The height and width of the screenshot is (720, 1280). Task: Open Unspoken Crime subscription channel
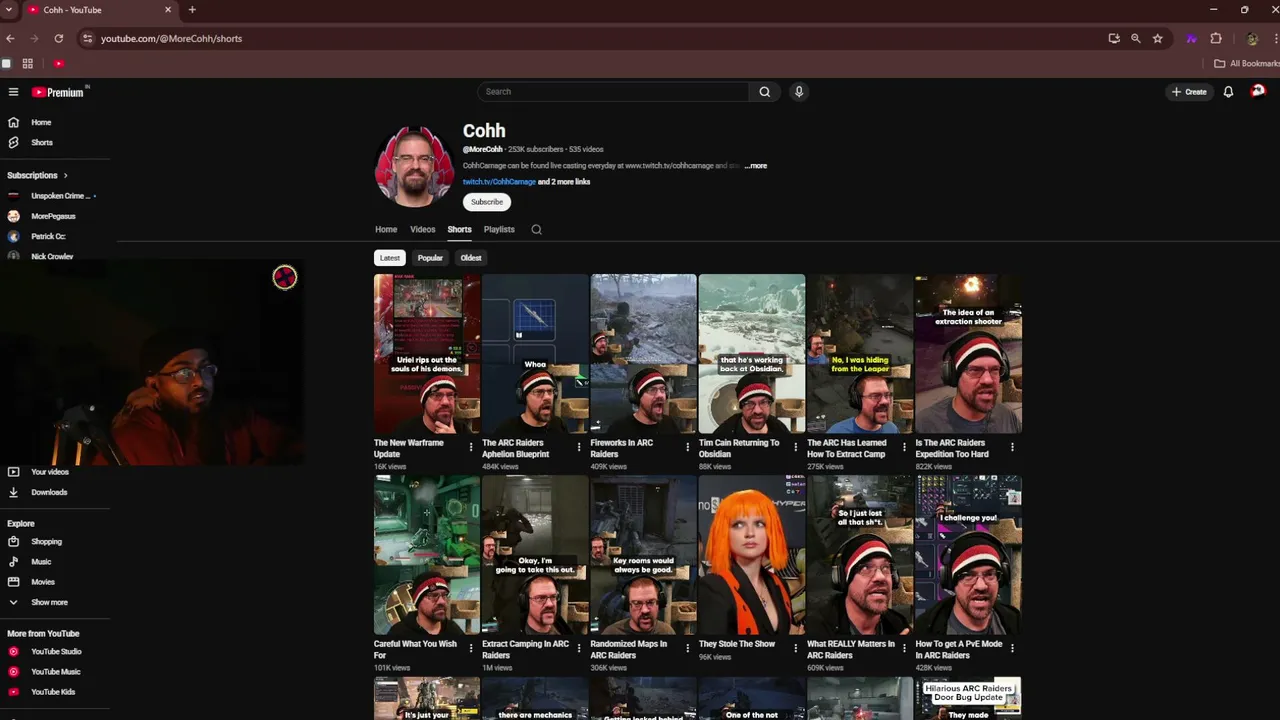tap(60, 196)
